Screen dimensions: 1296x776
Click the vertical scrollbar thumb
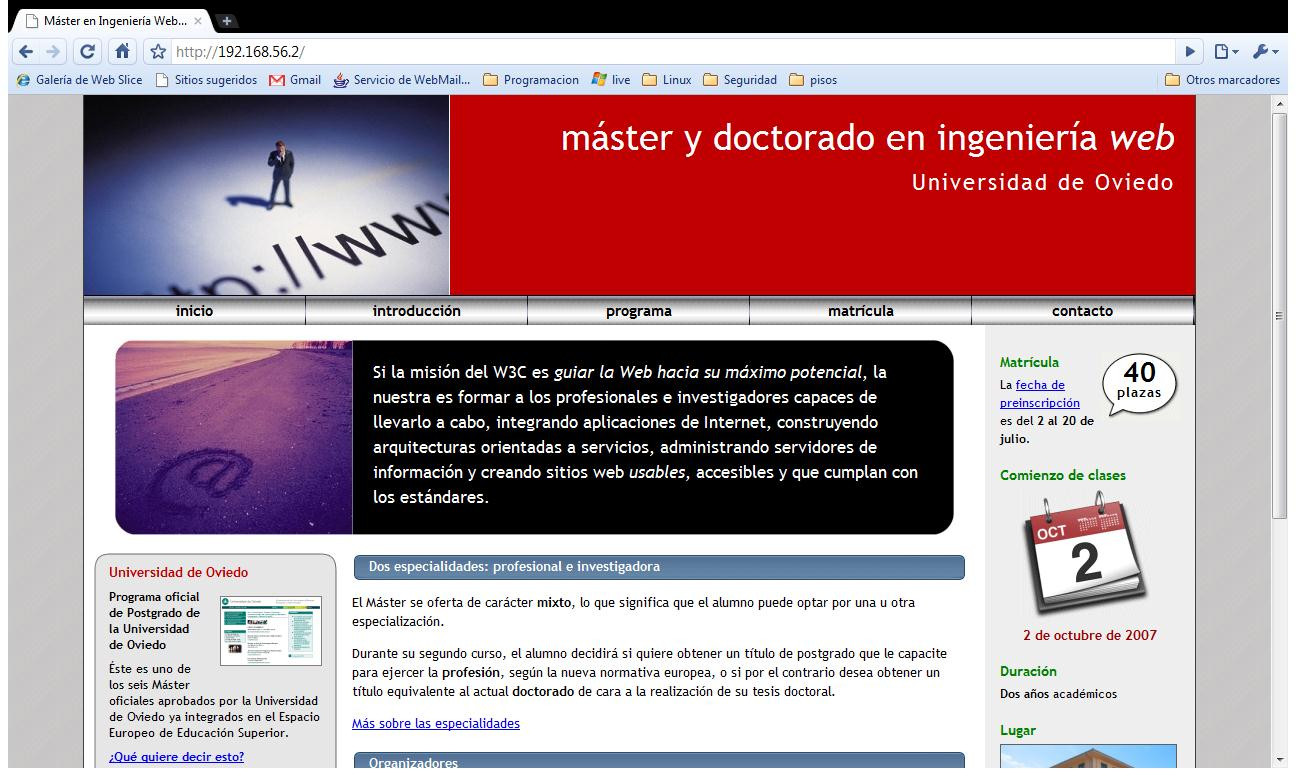pyautogui.click(x=1279, y=315)
